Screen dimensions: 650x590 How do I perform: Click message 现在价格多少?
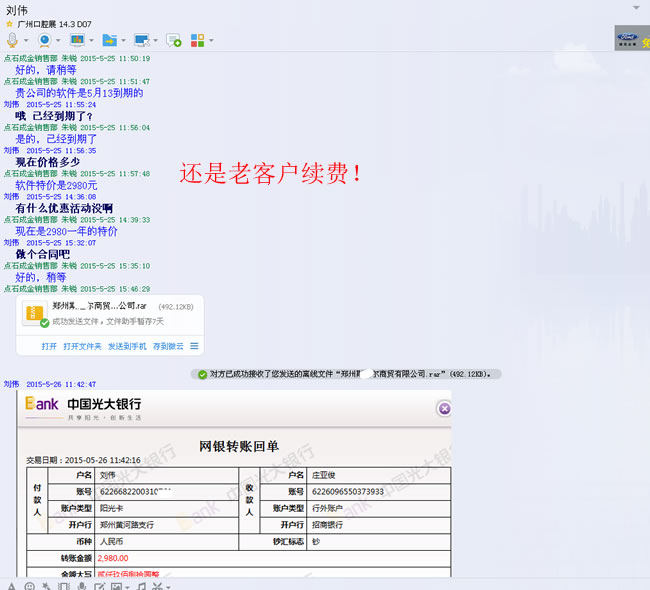48,162
